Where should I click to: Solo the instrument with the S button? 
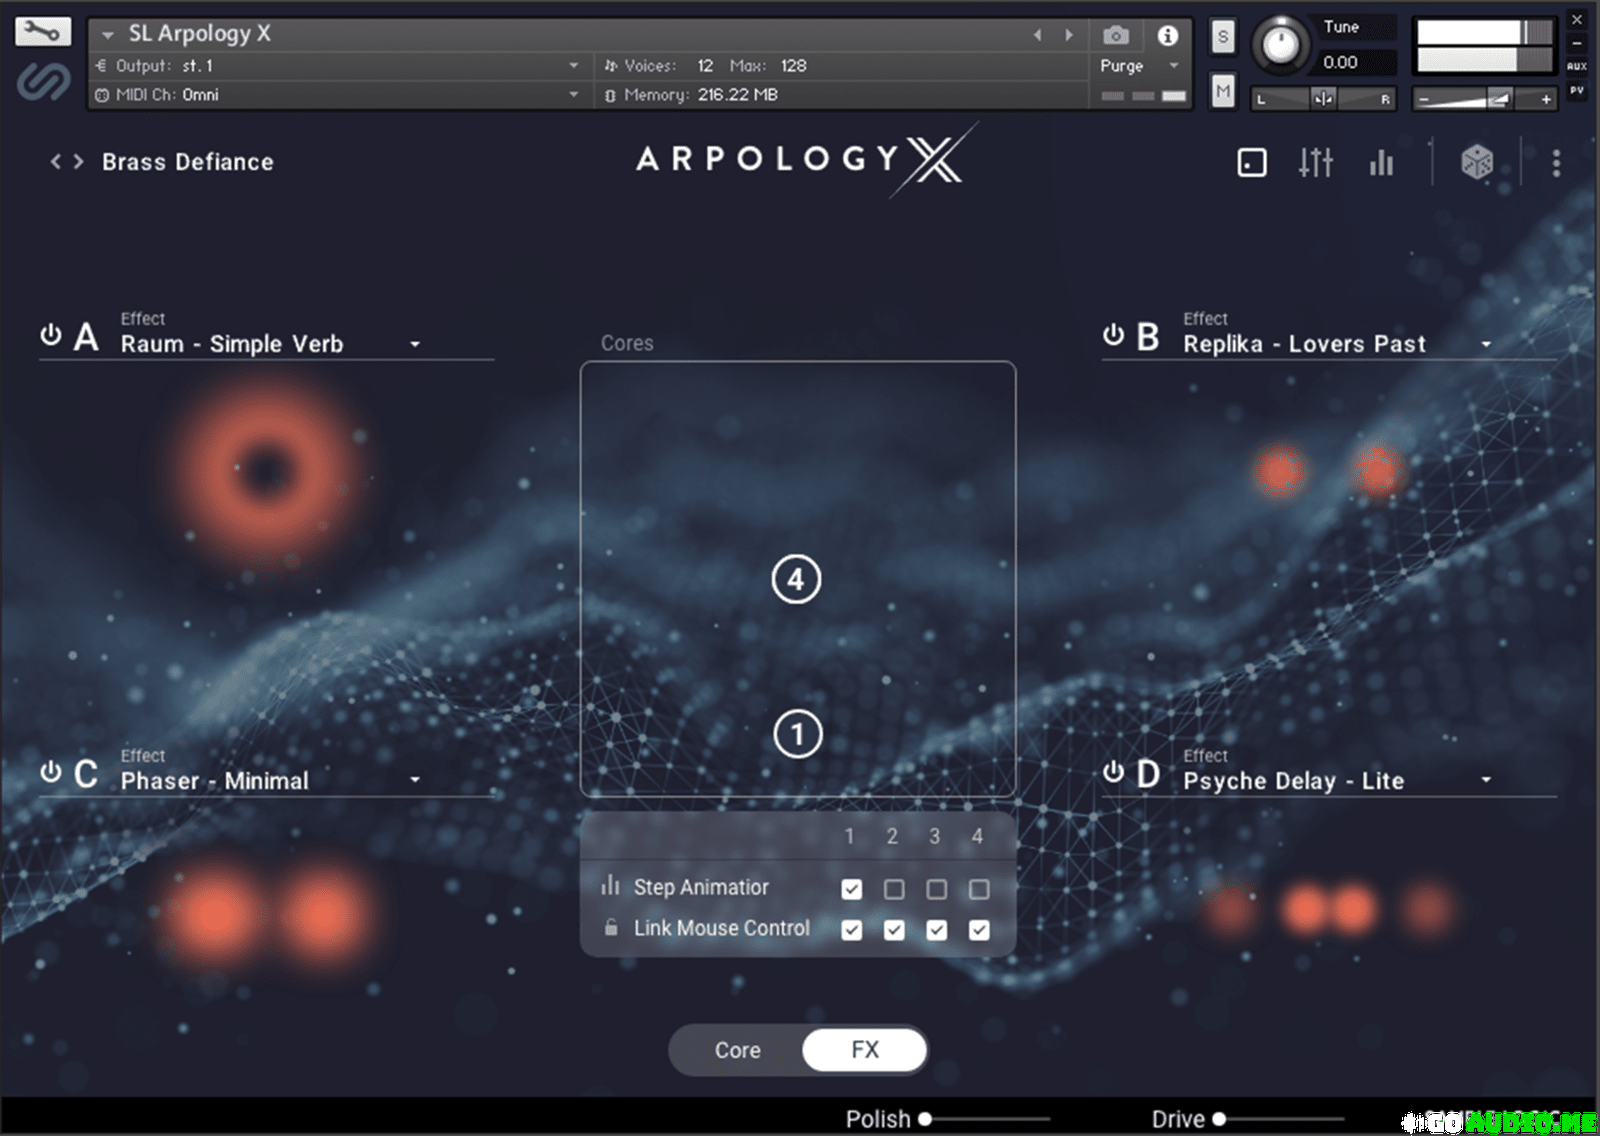coord(1222,37)
